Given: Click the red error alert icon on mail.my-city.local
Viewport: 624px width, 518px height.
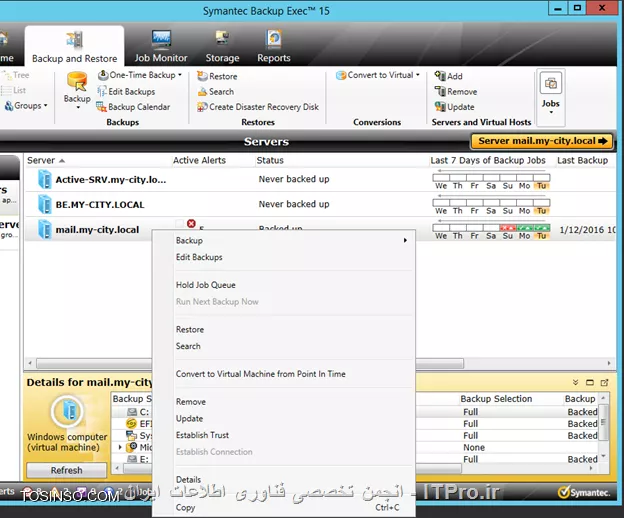Looking at the screenshot, I should tap(191, 224).
